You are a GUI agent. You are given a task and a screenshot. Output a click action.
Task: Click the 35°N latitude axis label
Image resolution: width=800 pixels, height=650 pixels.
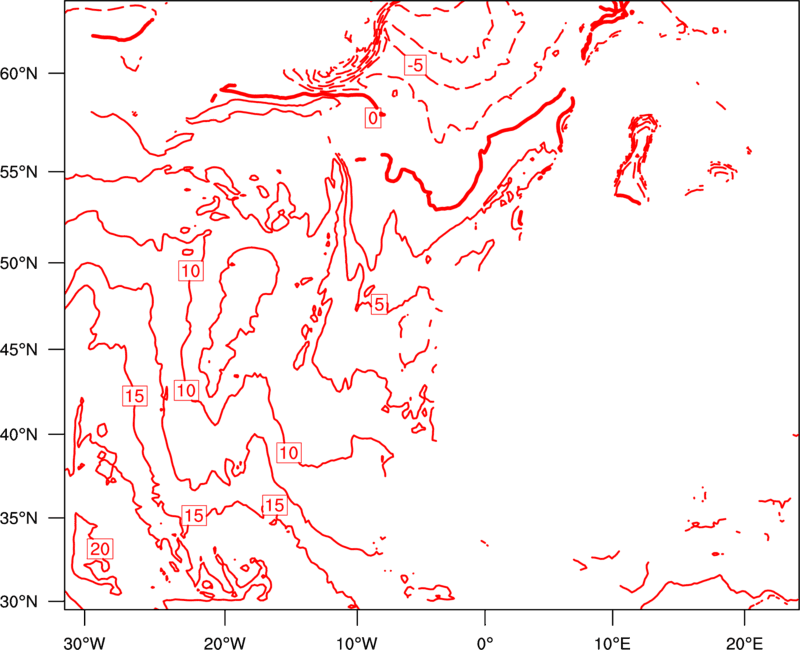click(19, 518)
